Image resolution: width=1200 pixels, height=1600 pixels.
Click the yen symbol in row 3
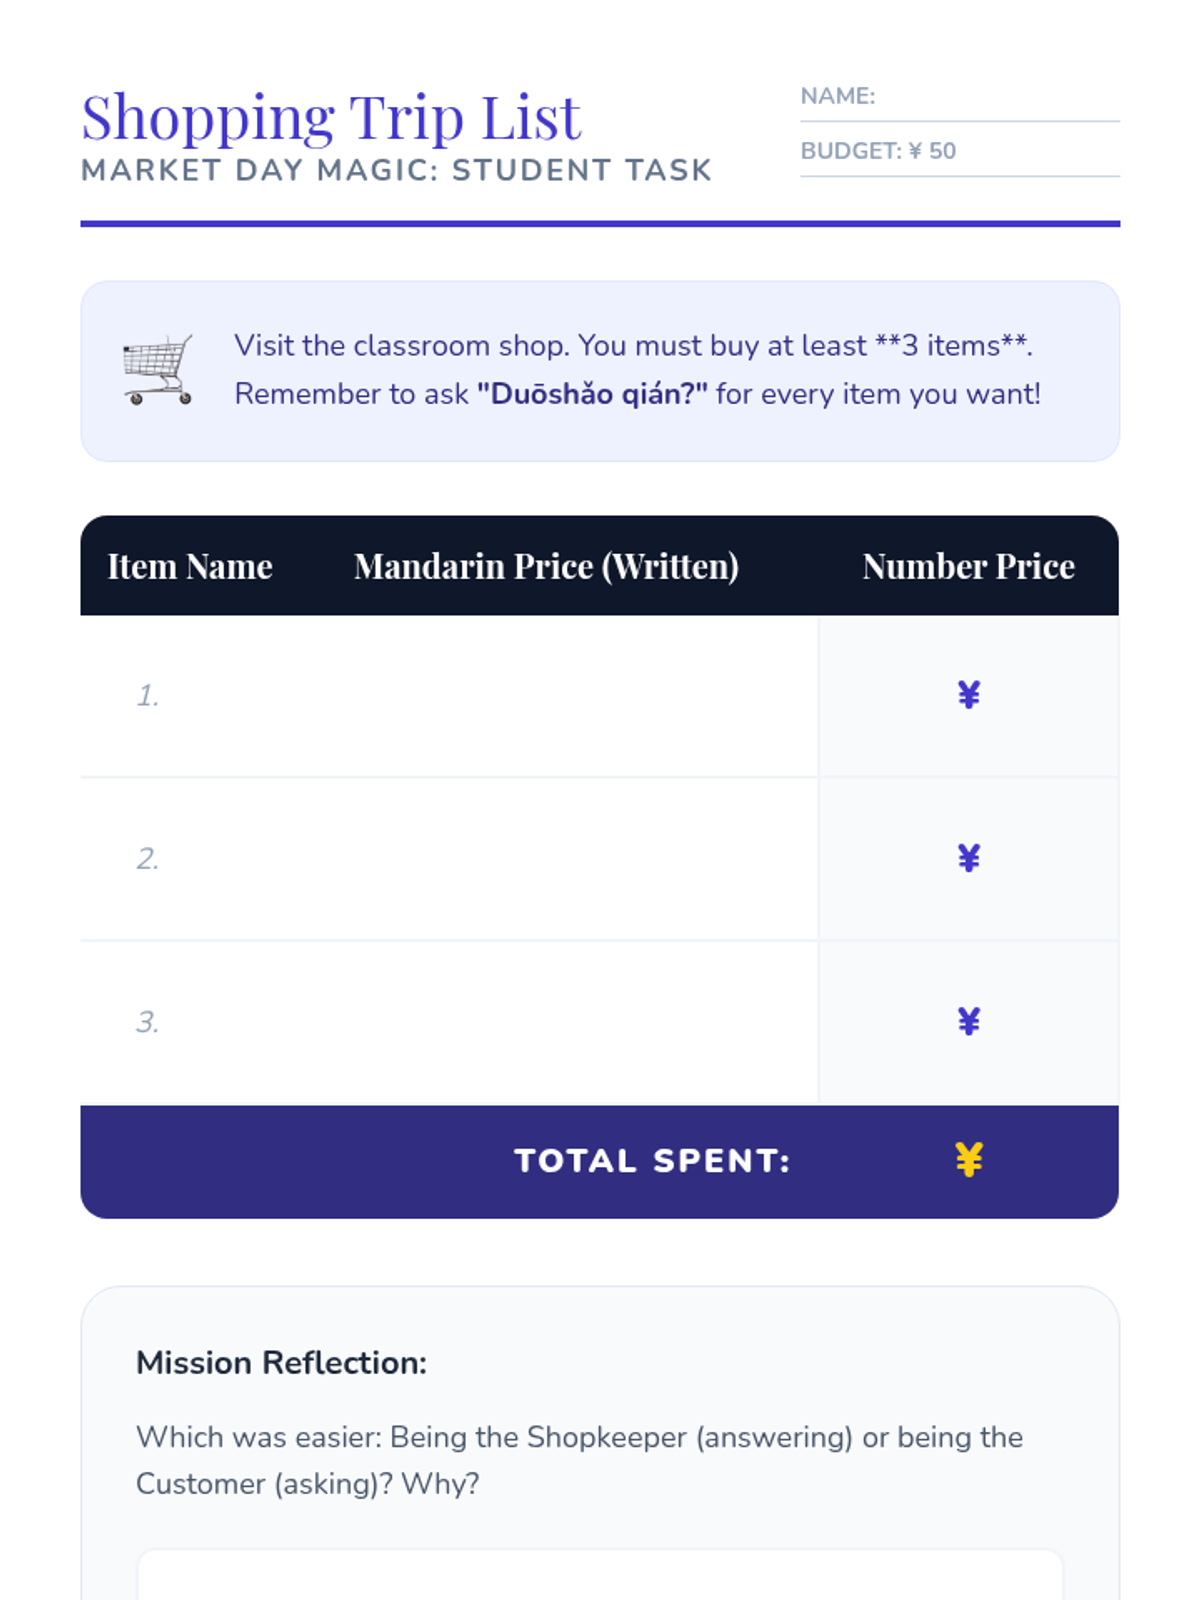point(968,1021)
